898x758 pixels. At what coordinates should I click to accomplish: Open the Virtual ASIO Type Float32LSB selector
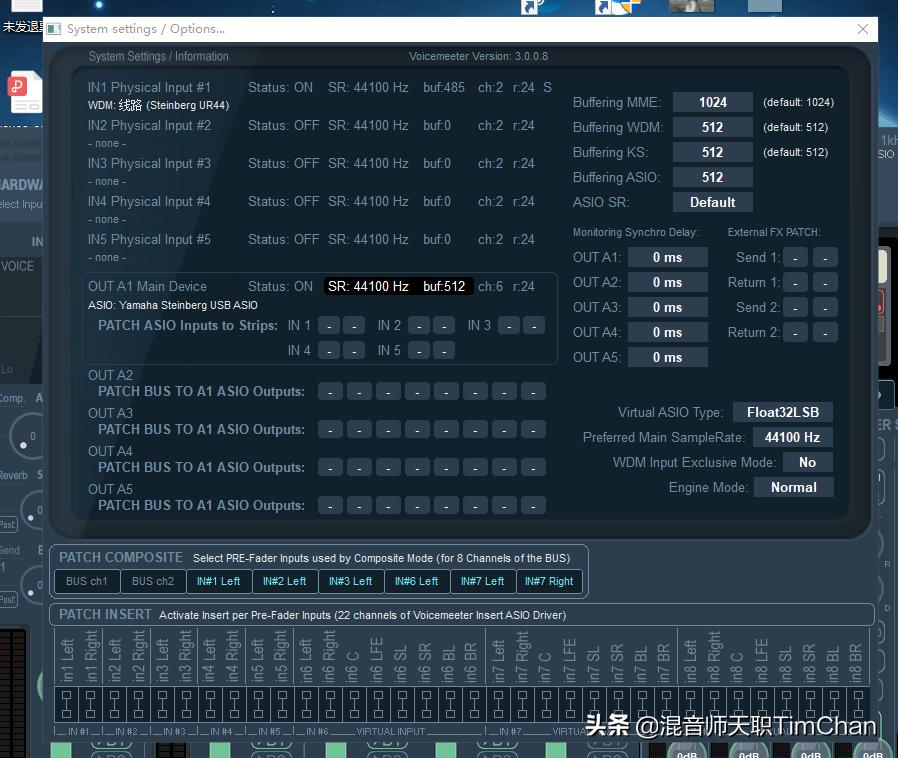pos(782,412)
